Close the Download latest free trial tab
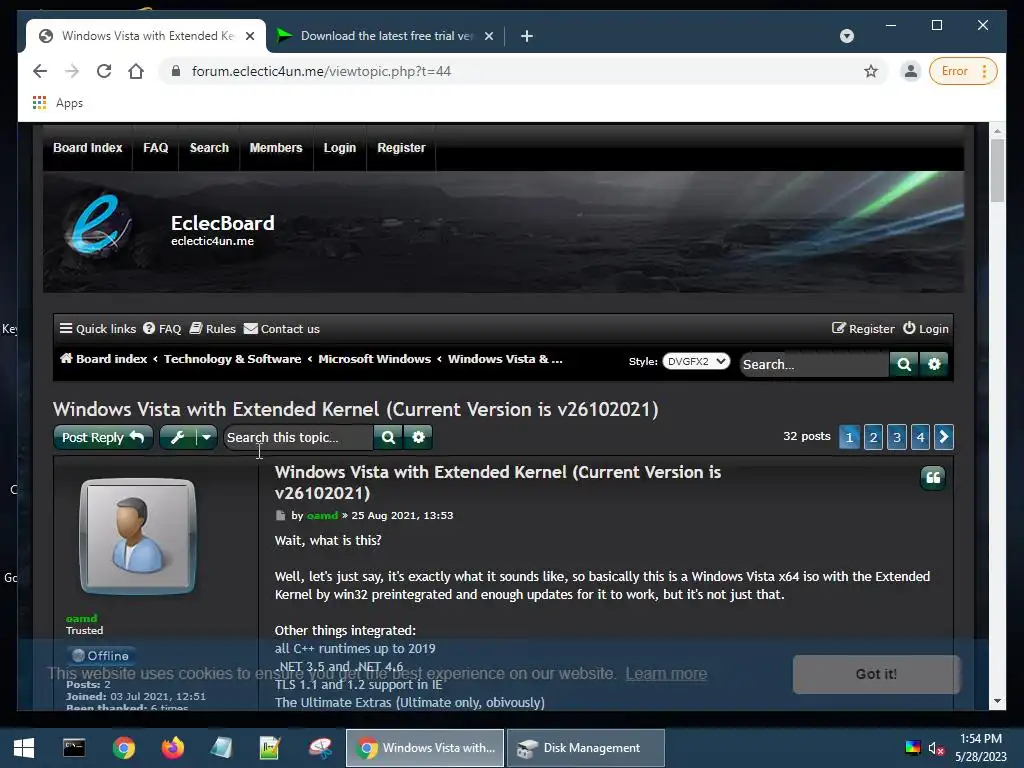The height and width of the screenshot is (768, 1024). coord(488,36)
